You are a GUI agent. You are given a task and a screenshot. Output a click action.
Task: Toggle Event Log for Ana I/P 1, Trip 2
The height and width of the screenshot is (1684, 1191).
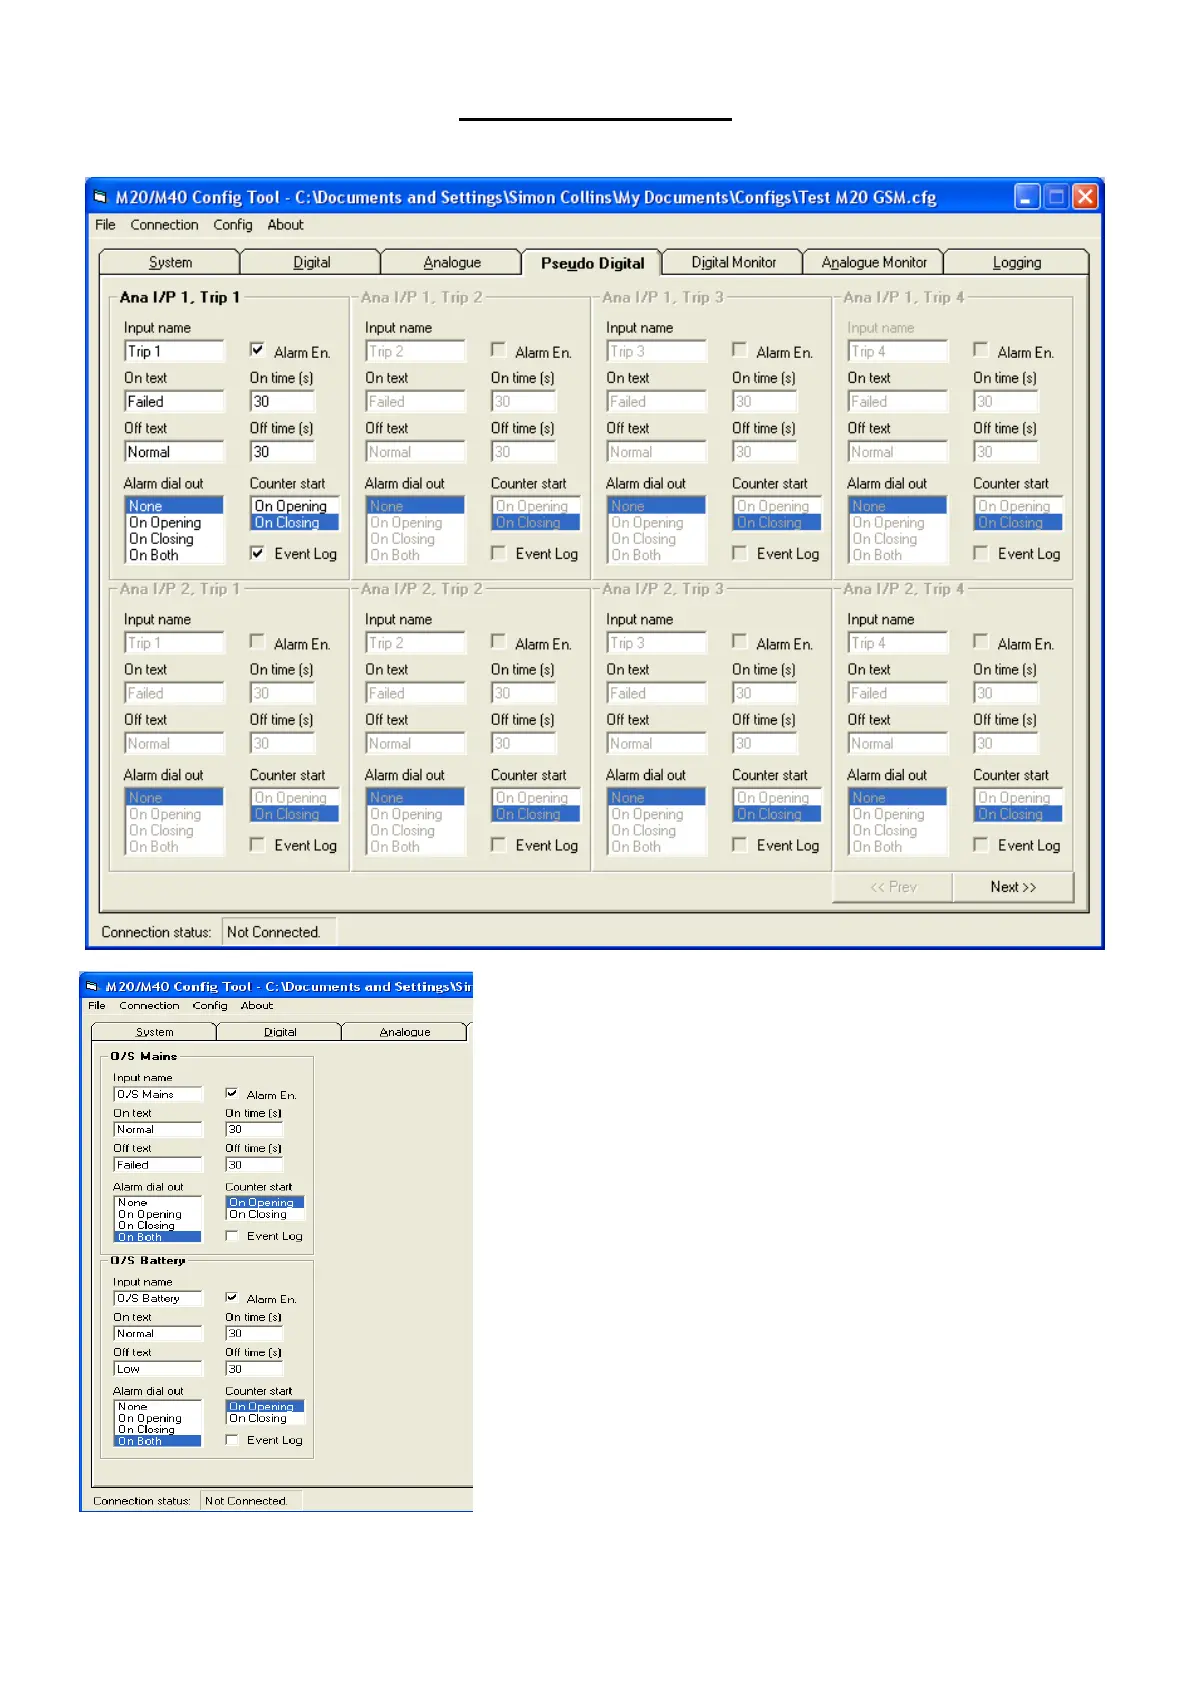point(498,552)
